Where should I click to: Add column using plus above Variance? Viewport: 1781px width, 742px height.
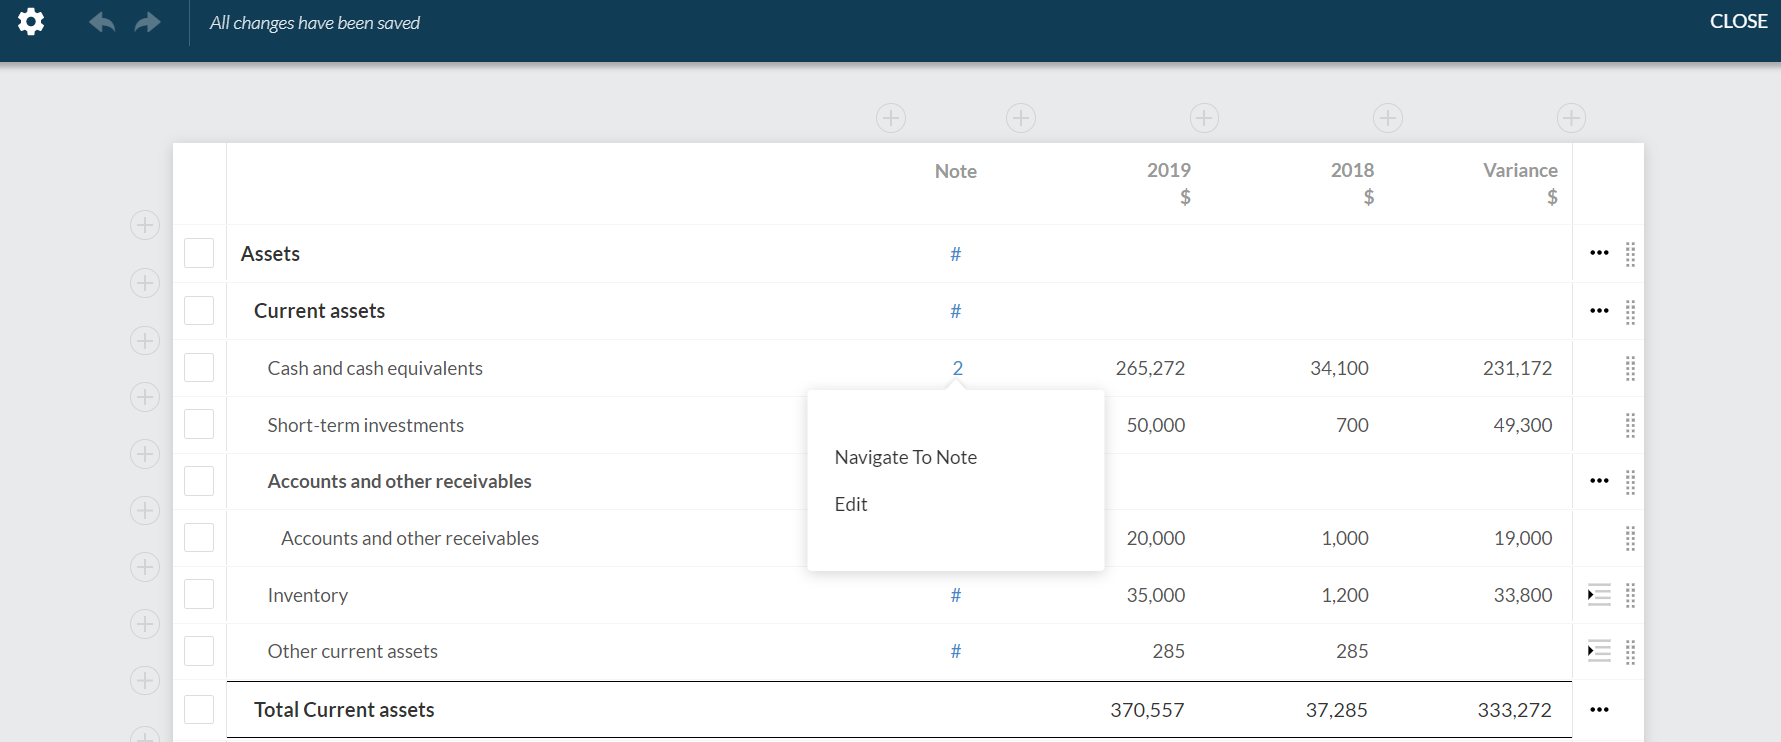coord(1571,118)
